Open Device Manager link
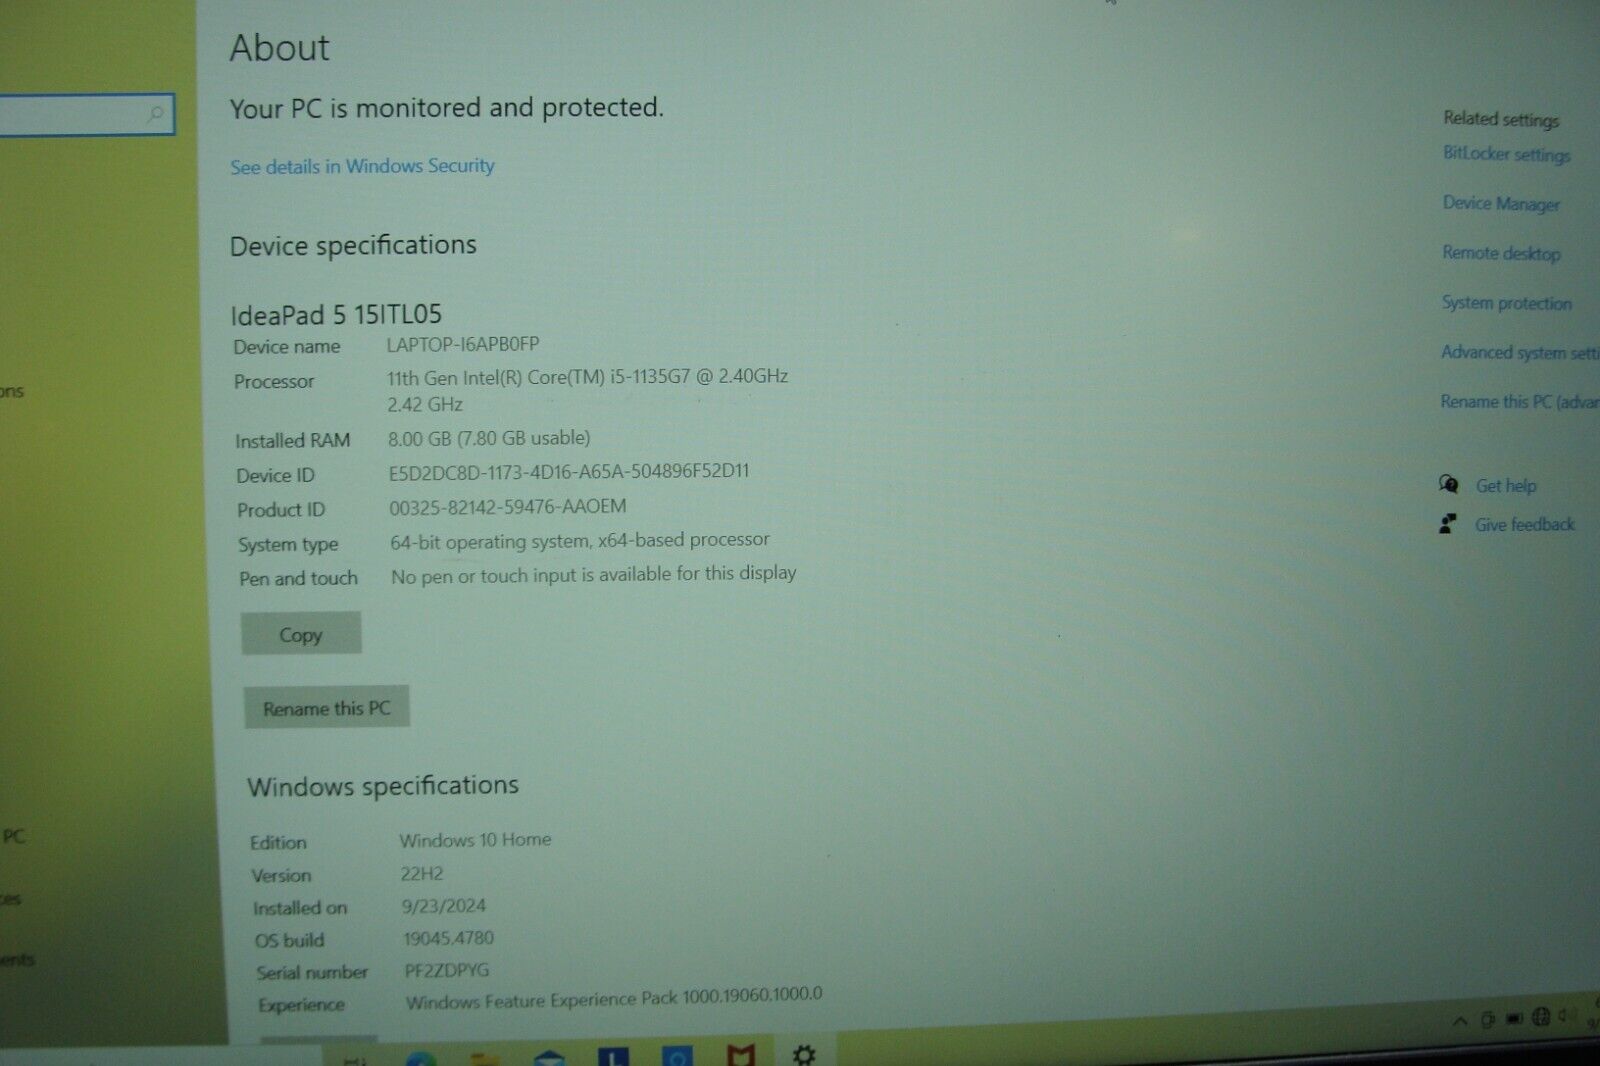This screenshot has width=1600, height=1066. click(1501, 203)
